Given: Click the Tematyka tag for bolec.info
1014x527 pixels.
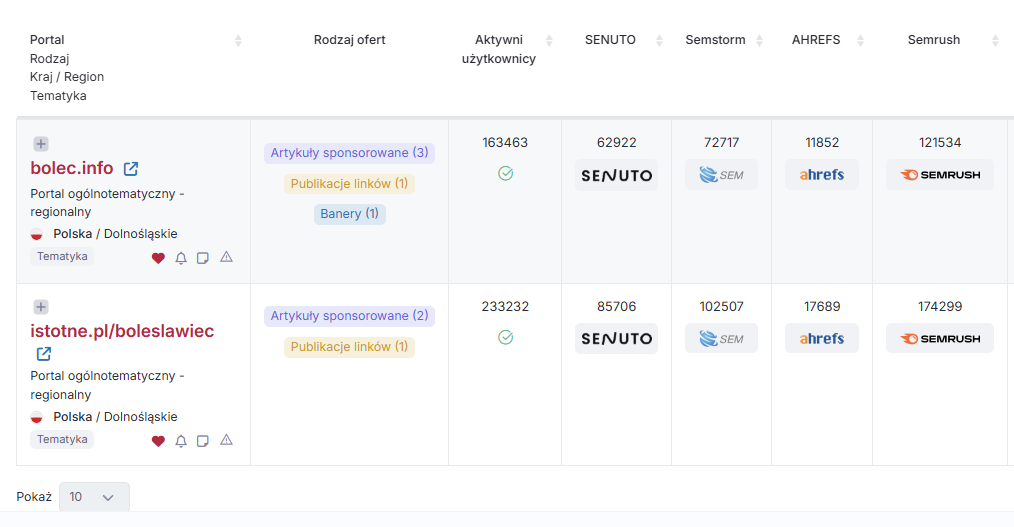Looking at the screenshot, I should (62, 257).
